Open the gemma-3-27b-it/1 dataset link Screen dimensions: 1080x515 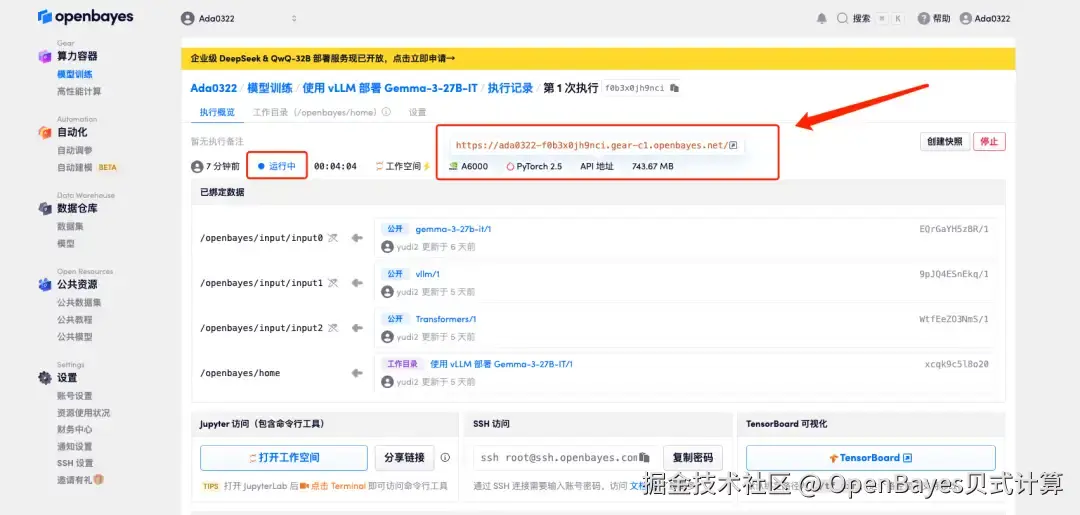453,229
